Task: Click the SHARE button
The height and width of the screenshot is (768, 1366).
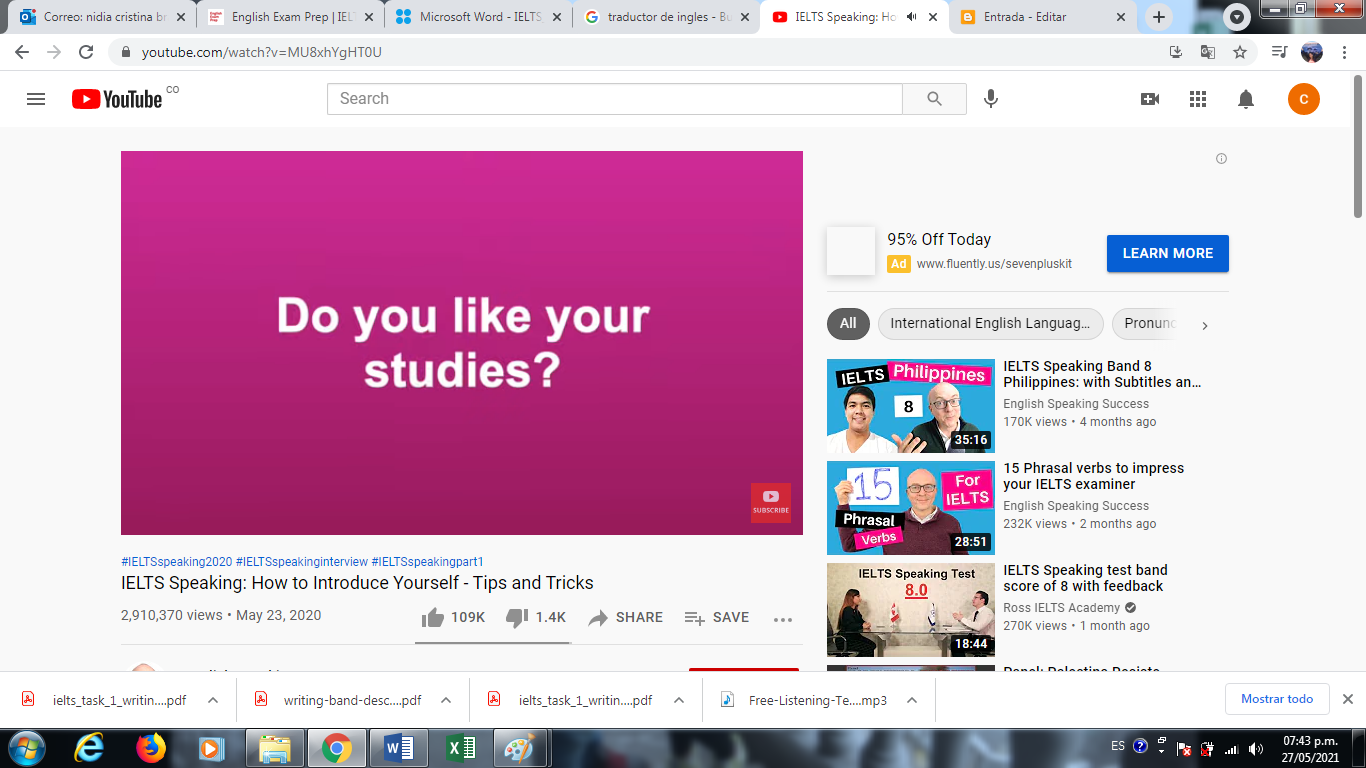Action: pyautogui.click(x=626, y=618)
